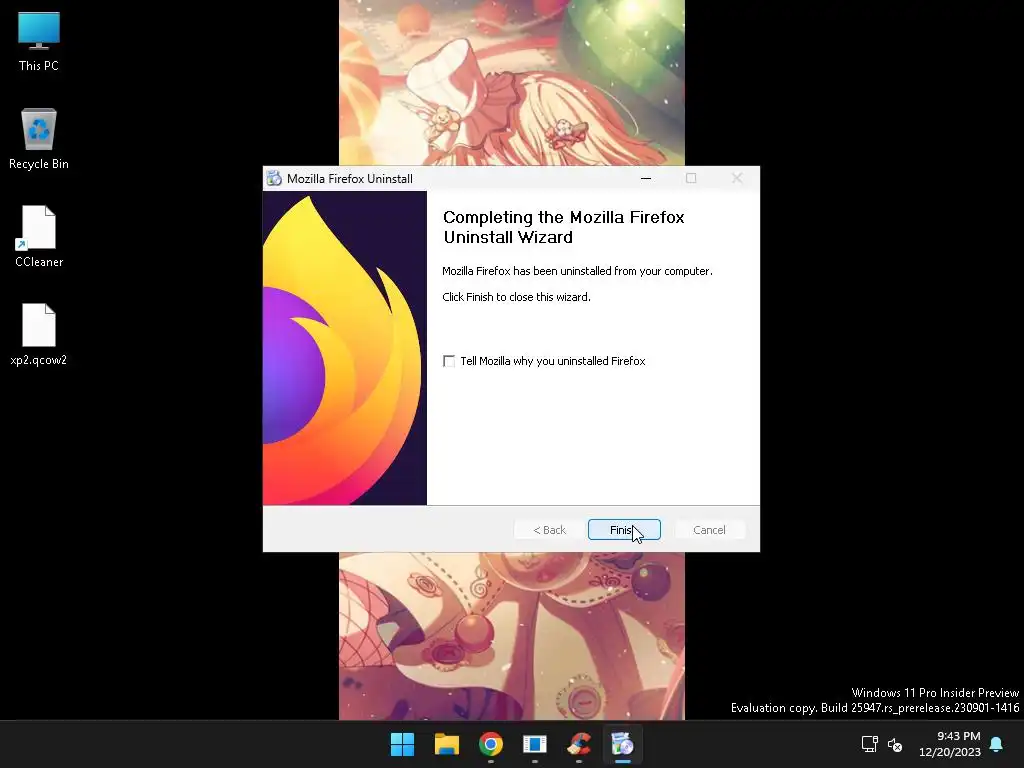This screenshot has width=1024, height=768.
Task: Click the 'Mozilla Firefox Uninstall' title text
Action: point(349,179)
